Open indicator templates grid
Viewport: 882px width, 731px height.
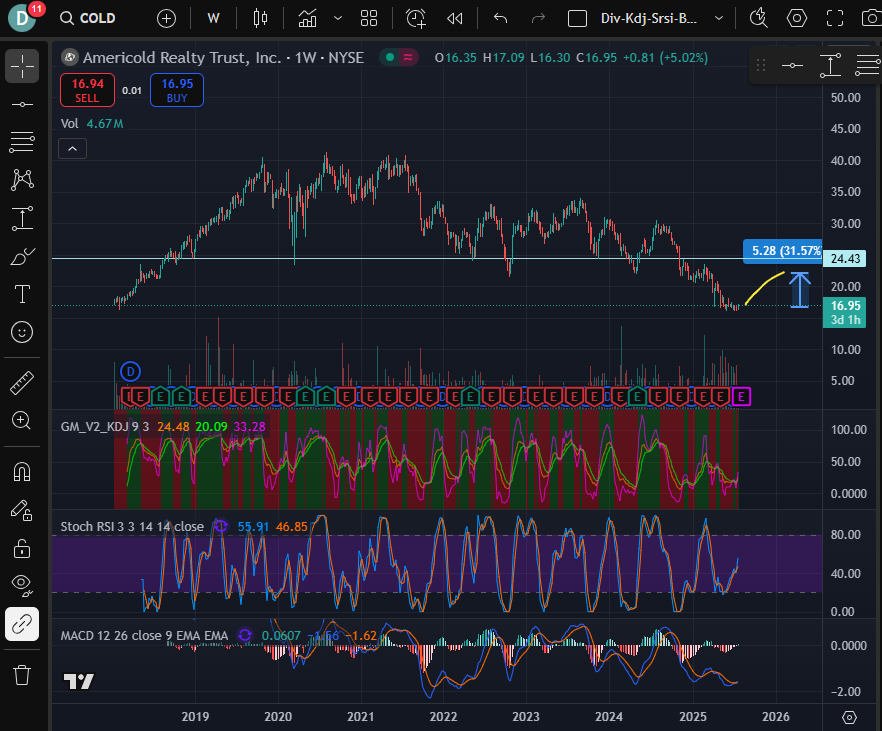point(369,19)
